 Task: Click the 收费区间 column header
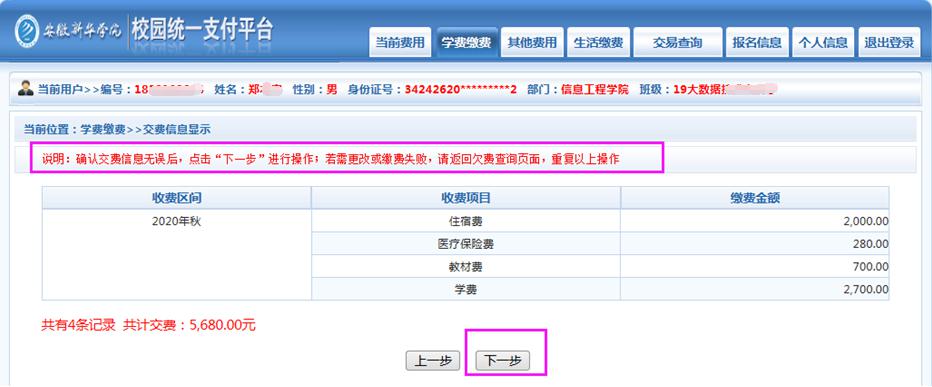point(177,198)
